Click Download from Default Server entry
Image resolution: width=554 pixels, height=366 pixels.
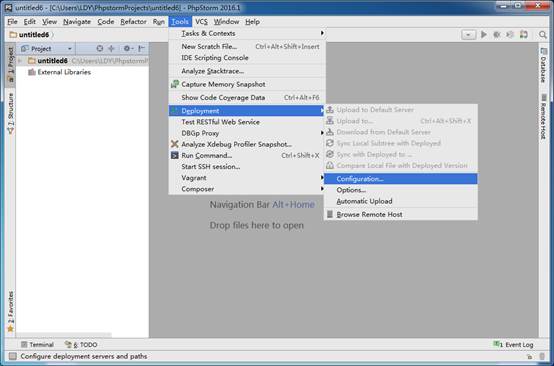click(401, 132)
